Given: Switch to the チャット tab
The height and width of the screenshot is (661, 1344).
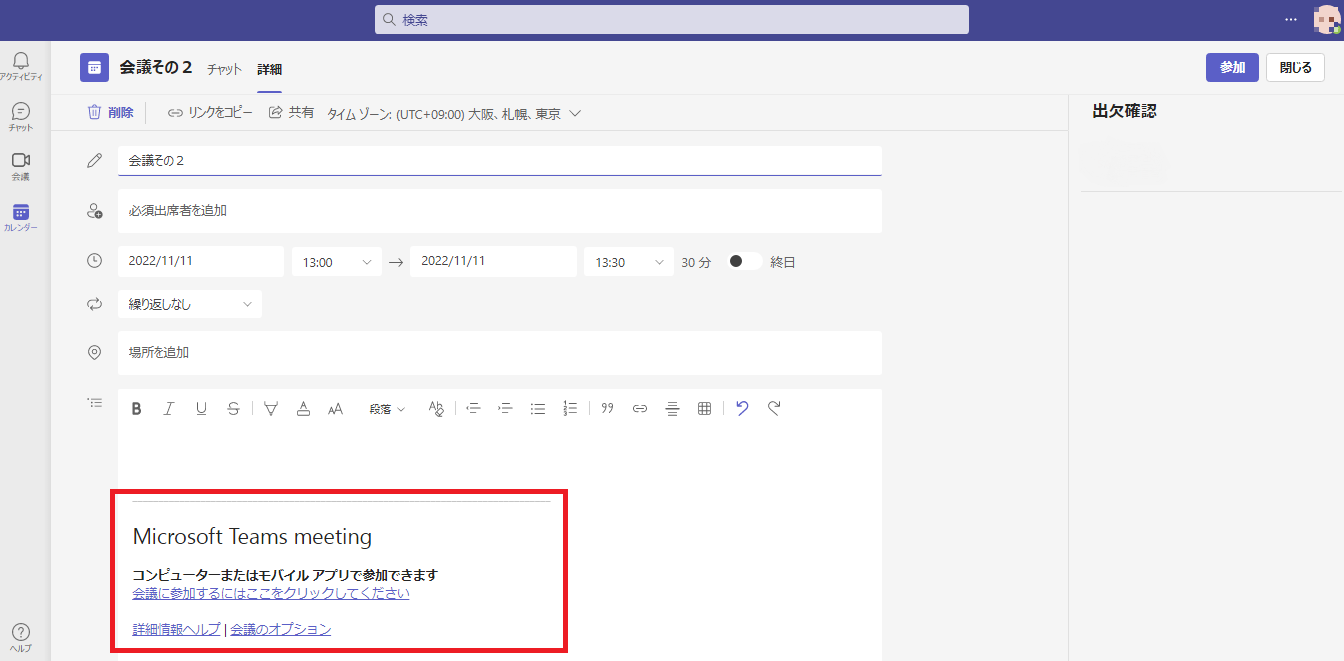Looking at the screenshot, I should click(224, 69).
